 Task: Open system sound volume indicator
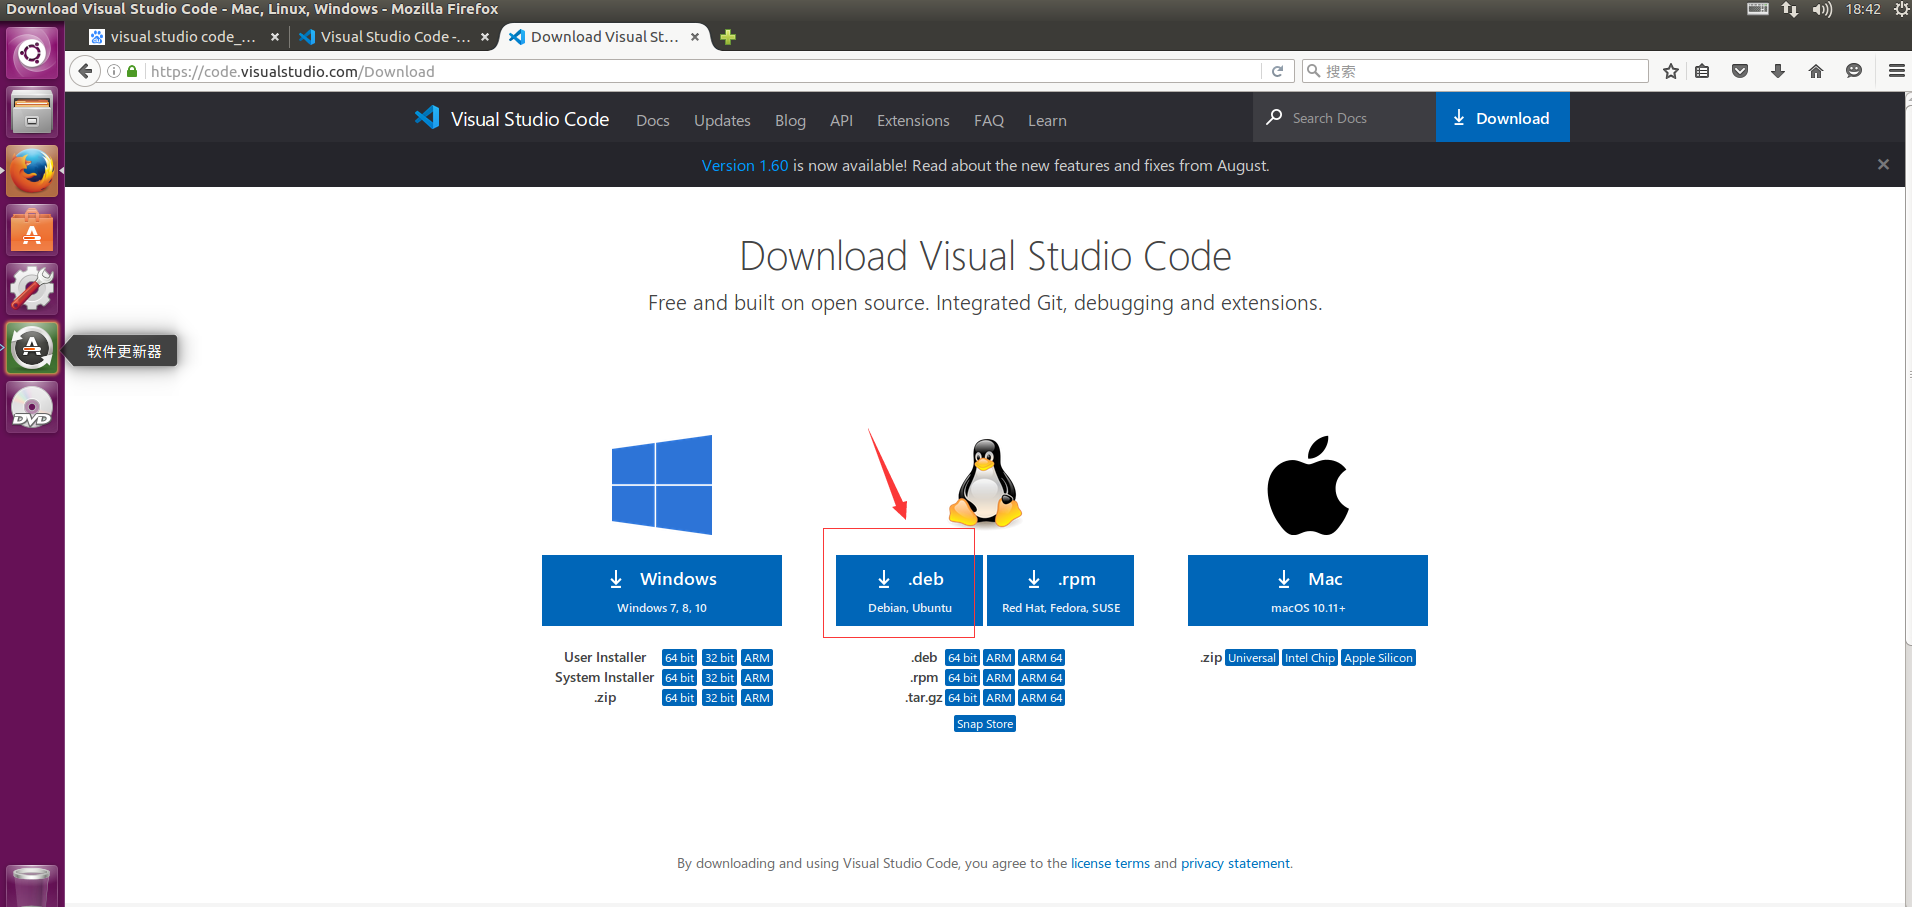tap(1822, 9)
